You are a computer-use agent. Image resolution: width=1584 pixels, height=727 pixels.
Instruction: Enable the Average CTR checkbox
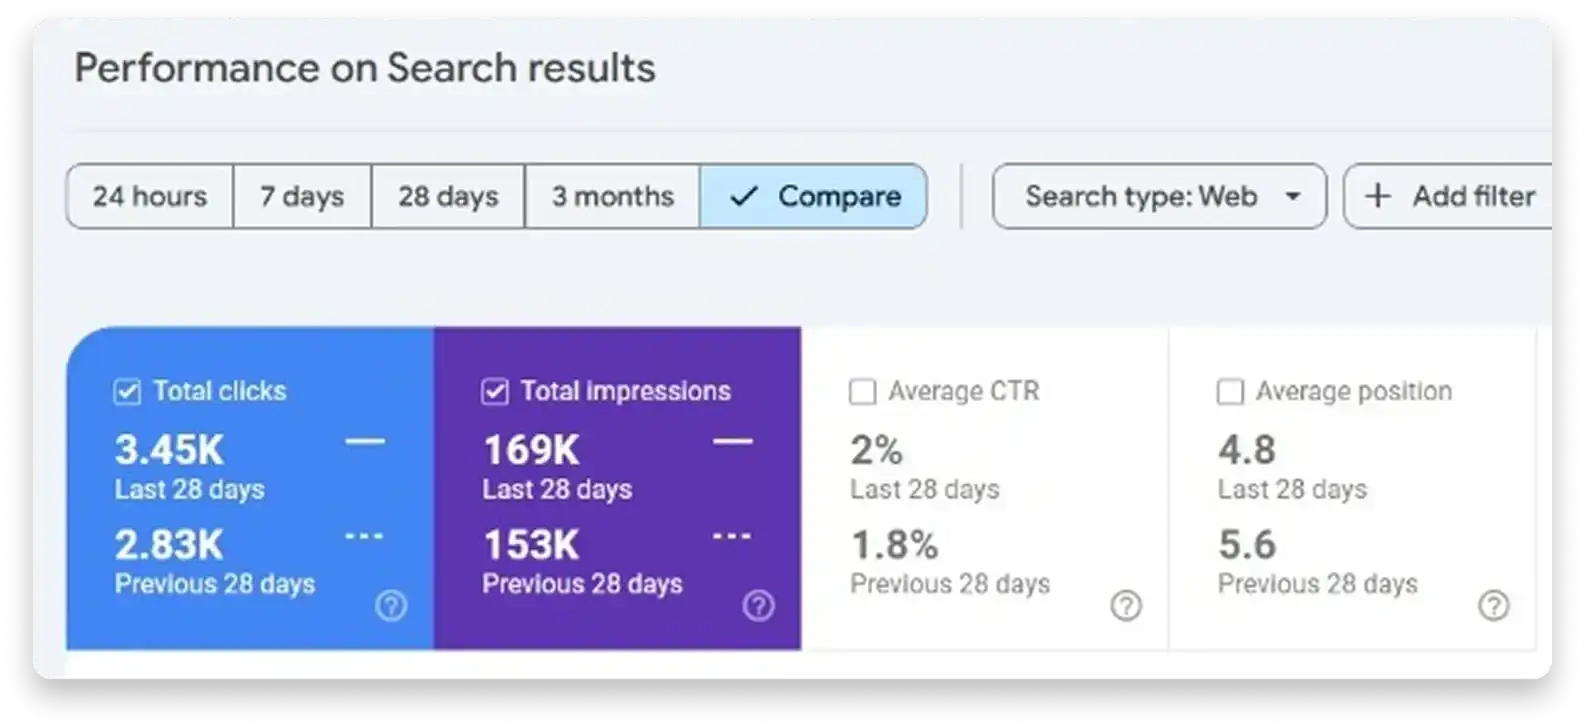coord(862,391)
